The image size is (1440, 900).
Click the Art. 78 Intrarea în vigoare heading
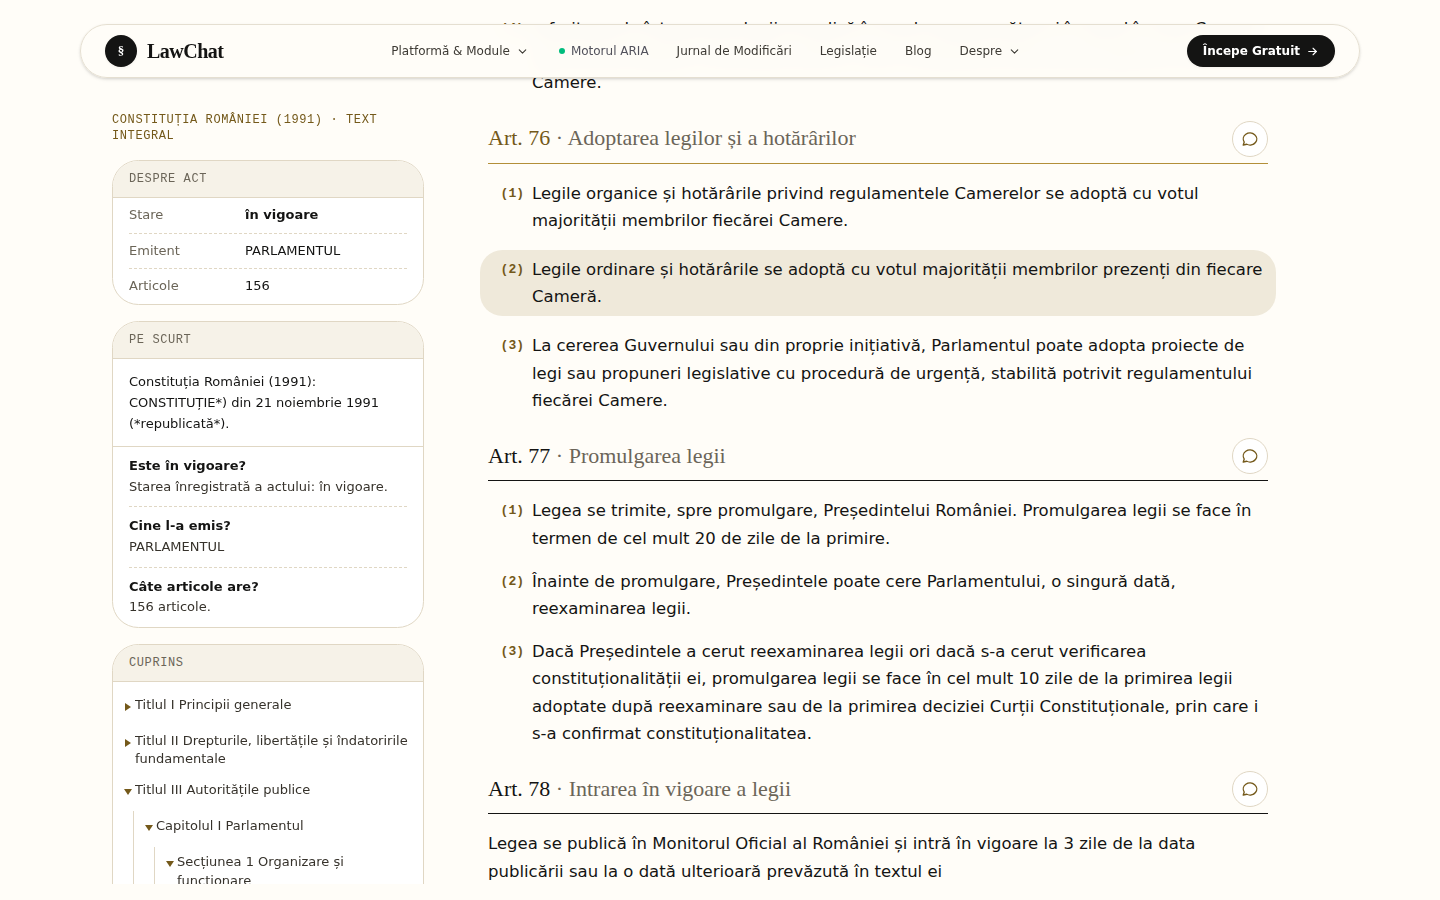pyautogui.click(x=640, y=789)
